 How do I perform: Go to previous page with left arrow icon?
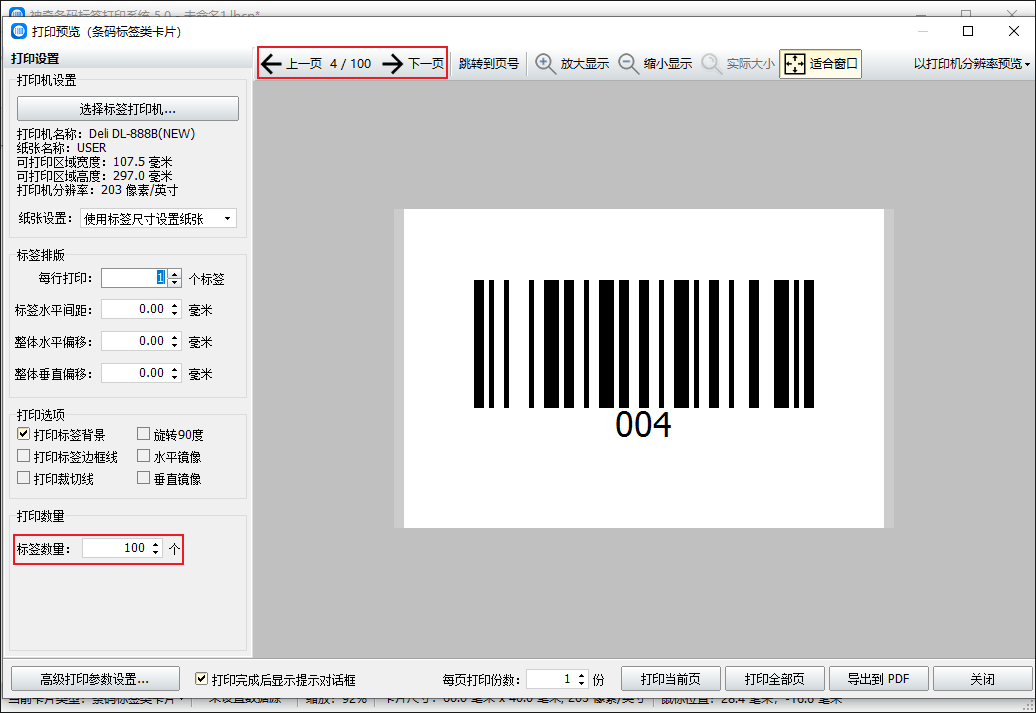coord(271,63)
